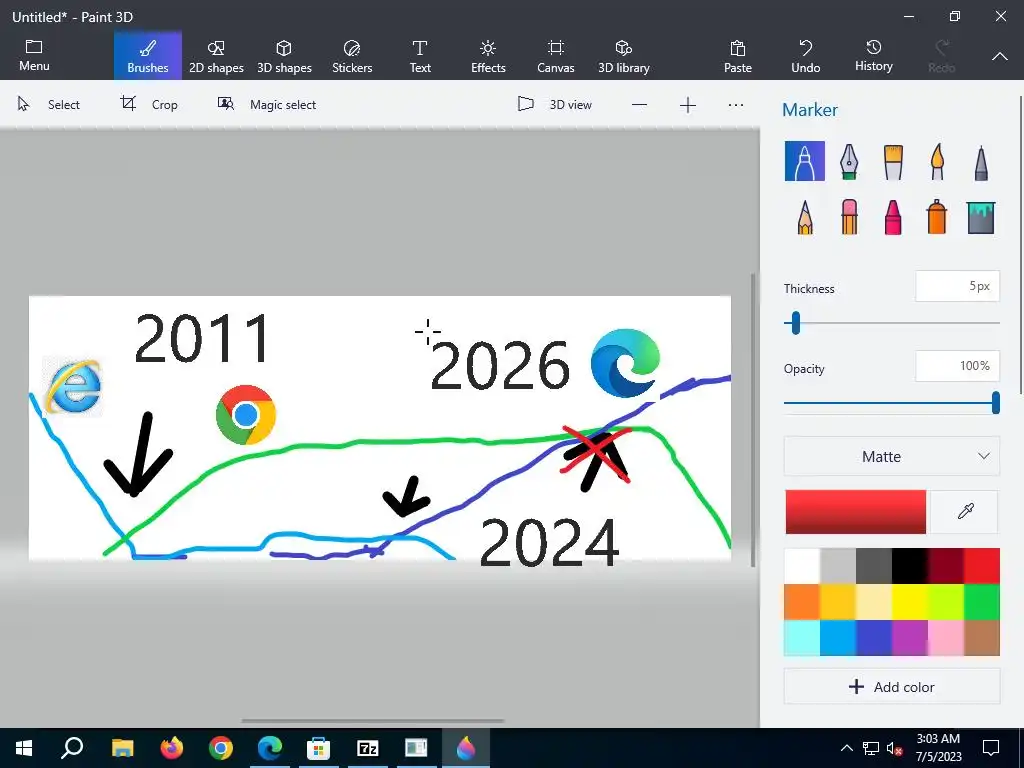This screenshot has width=1024, height=768.
Task: Click the canvas horizontal scrollbar
Action: click(373, 721)
